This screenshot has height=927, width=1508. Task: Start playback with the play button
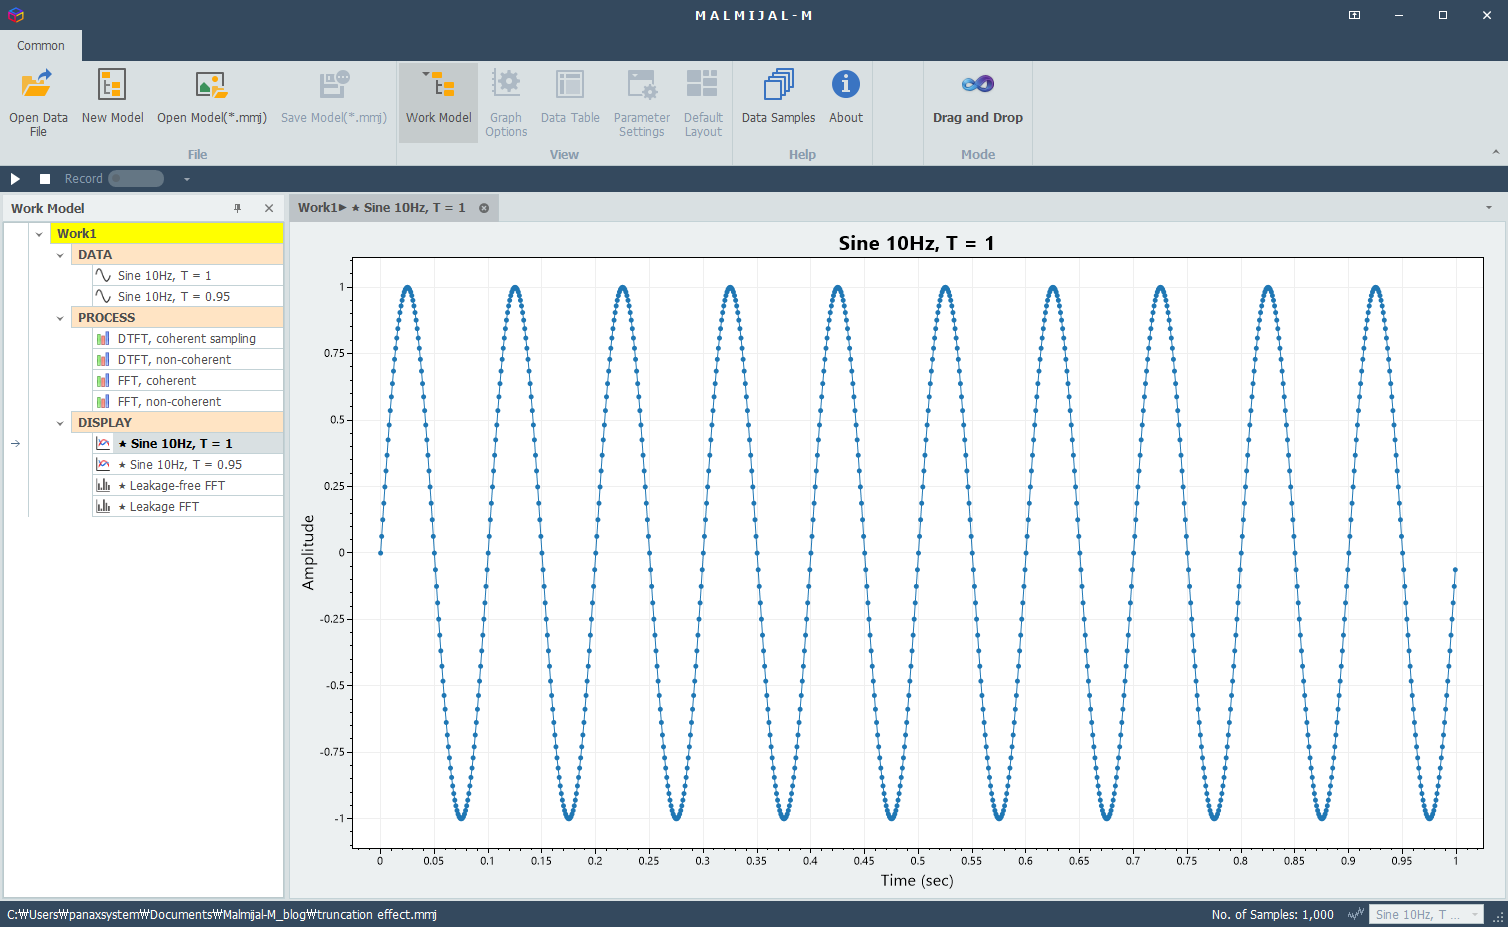pos(15,179)
